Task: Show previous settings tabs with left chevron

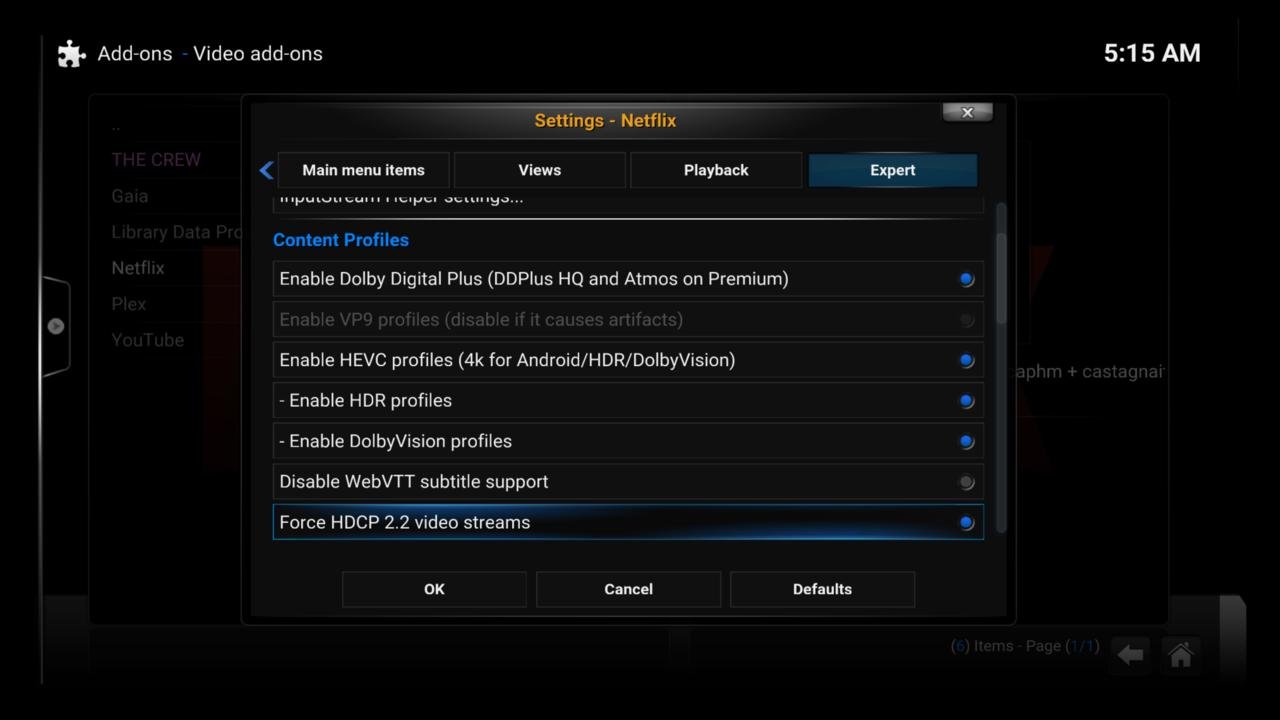Action: pos(266,170)
